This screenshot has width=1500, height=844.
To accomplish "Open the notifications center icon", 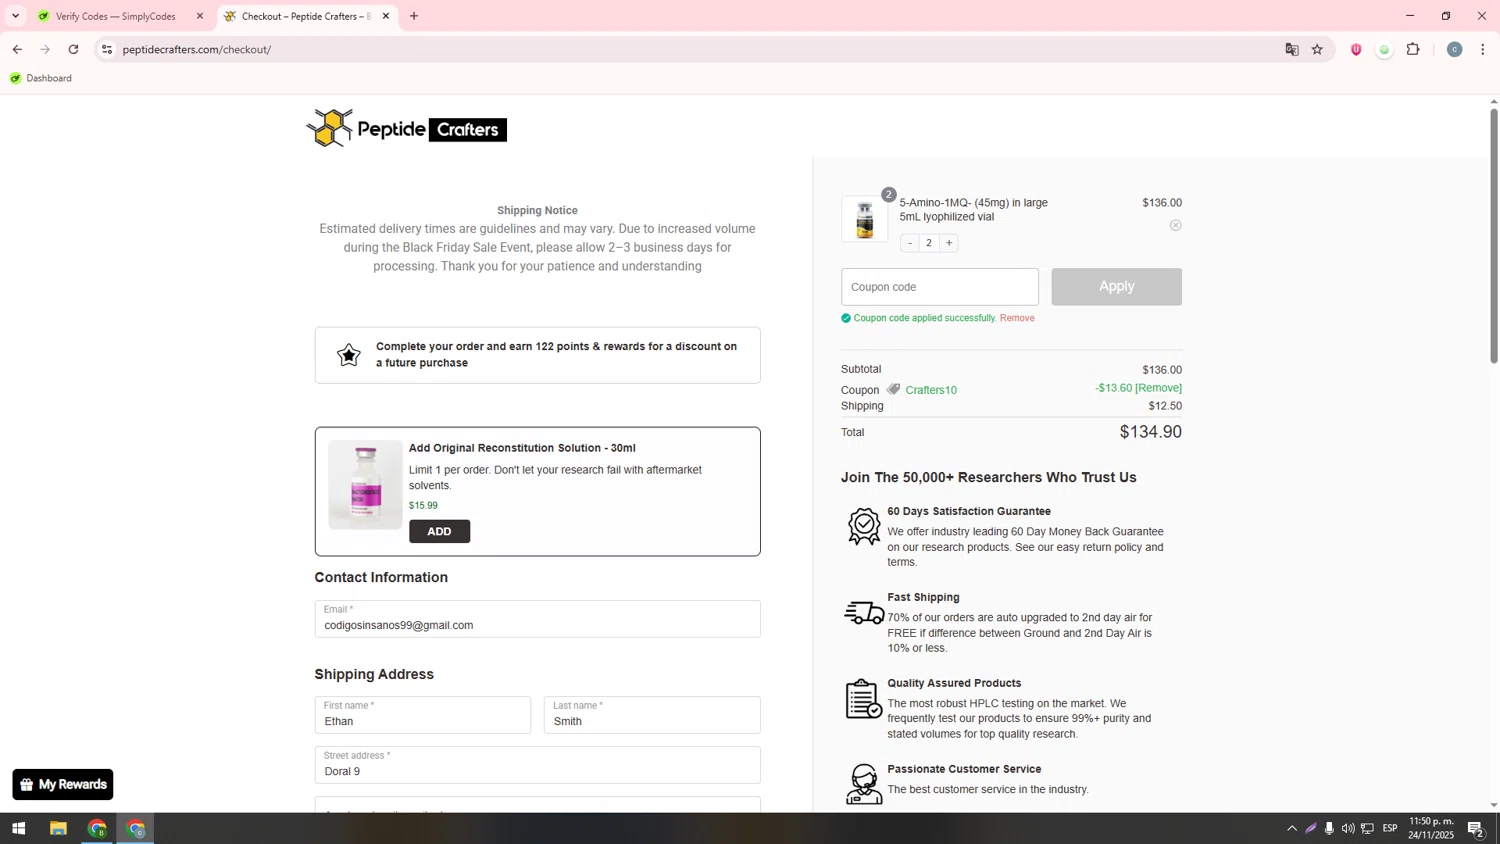I will click(1475, 828).
